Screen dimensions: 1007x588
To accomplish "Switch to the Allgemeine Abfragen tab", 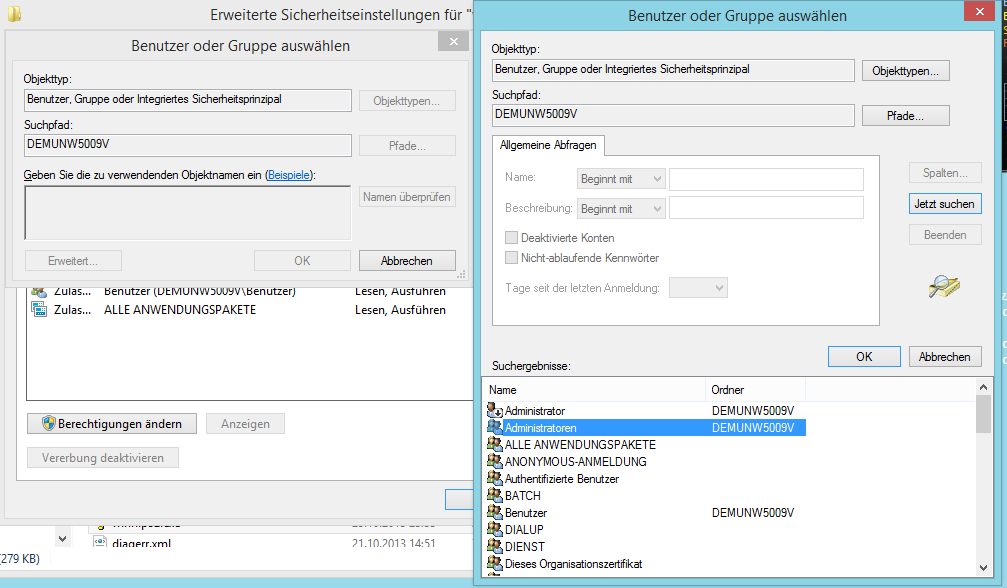I will click(x=548, y=145).
